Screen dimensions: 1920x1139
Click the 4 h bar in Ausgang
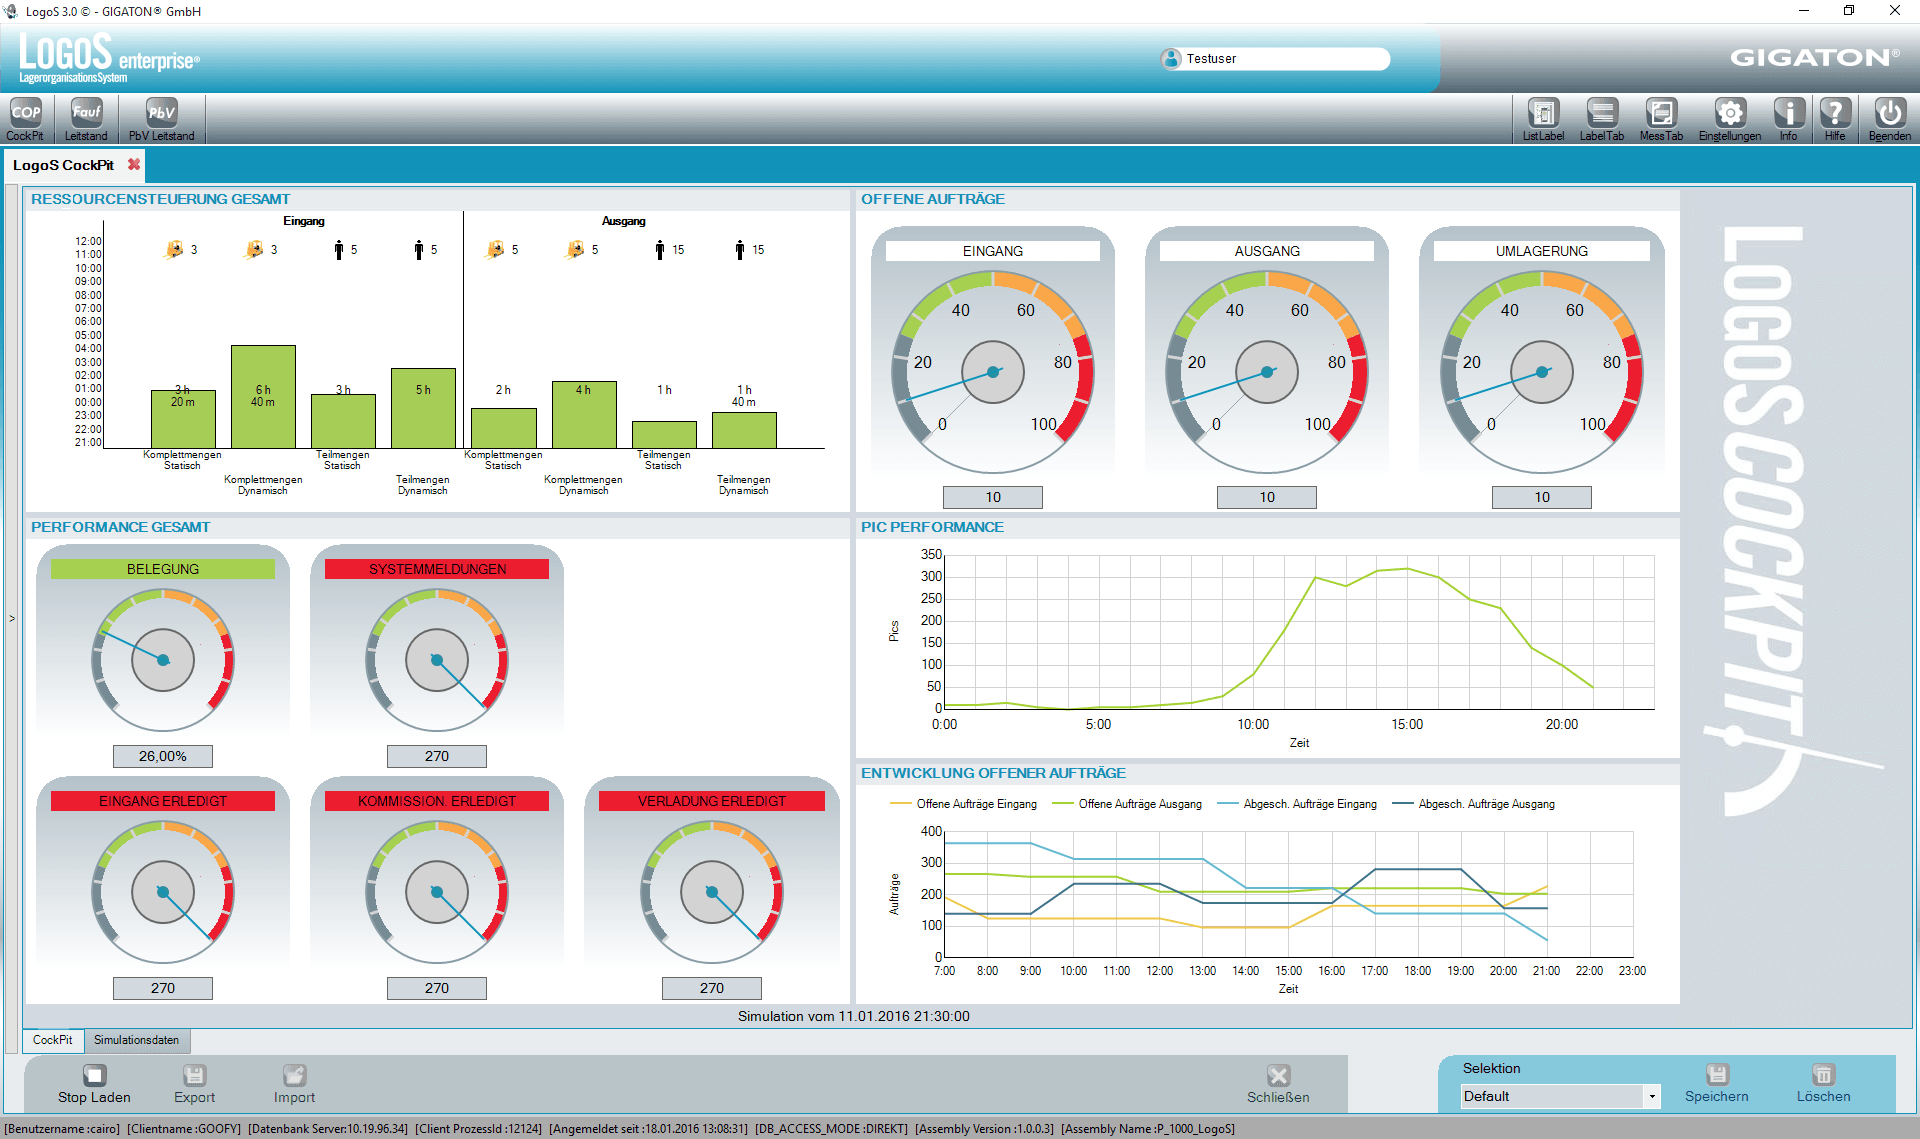(x=584, y=414)
